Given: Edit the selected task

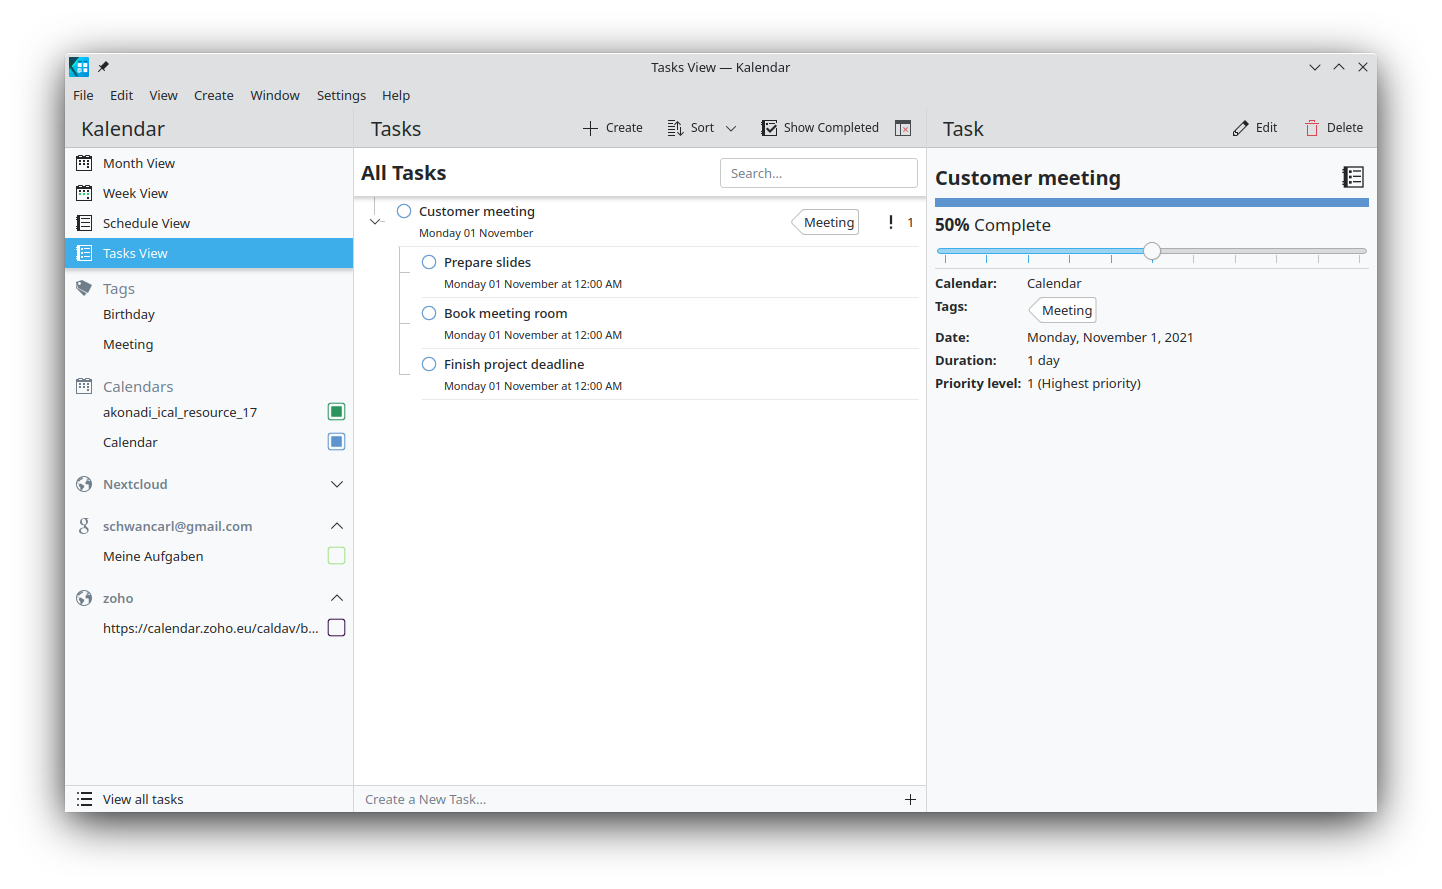Looking at the screenshot, I should 1255,128.
